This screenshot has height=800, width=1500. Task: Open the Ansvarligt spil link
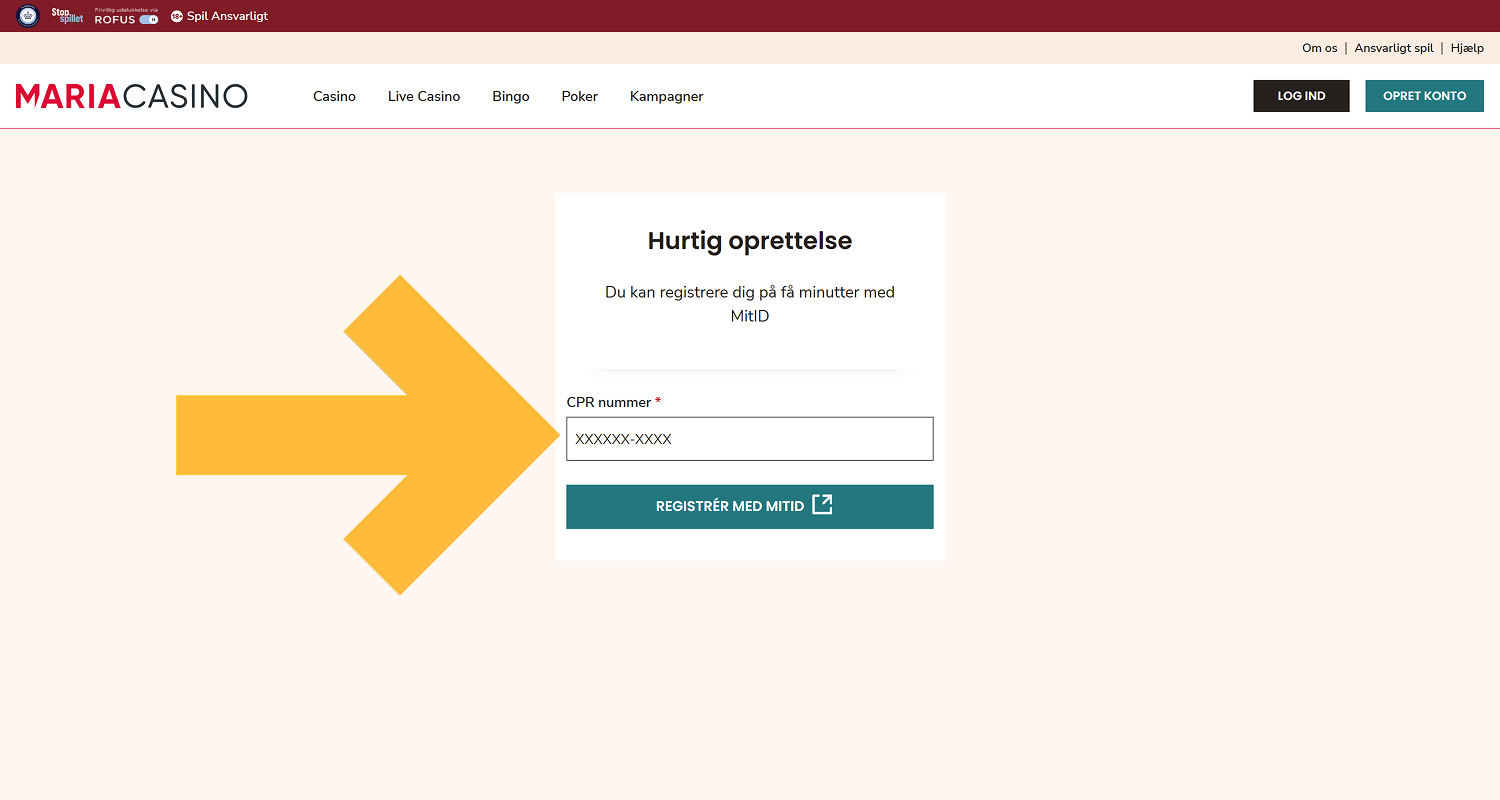click(x=1394, y=48)
